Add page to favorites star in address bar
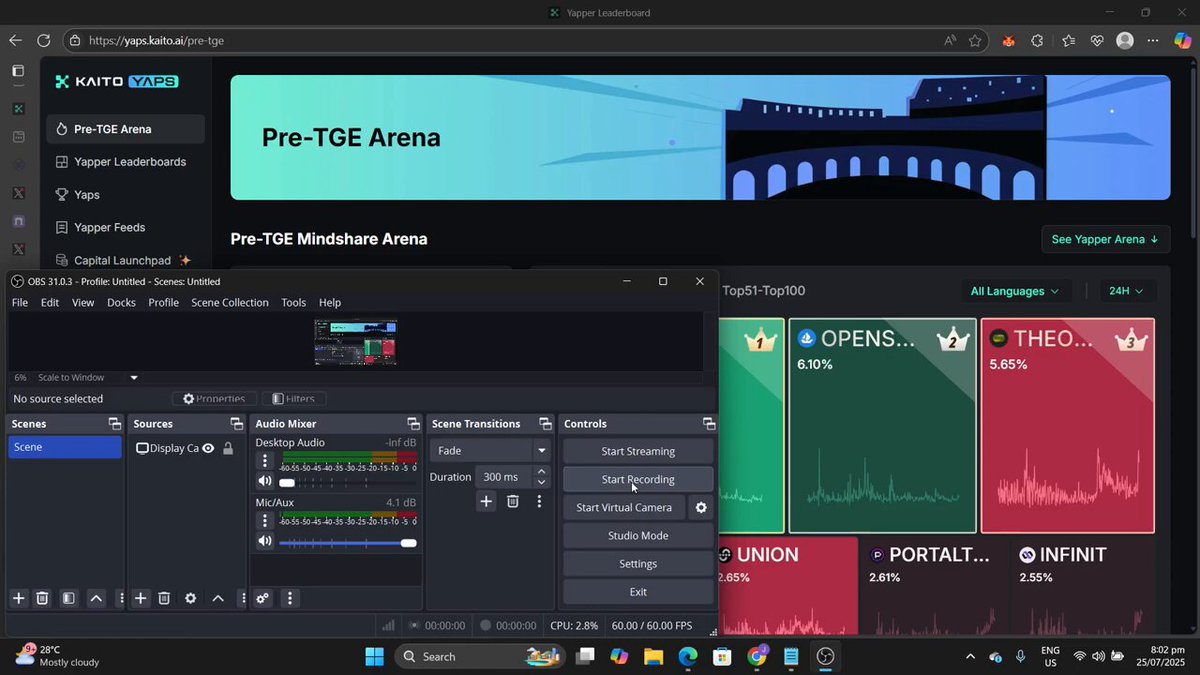This screenshot has width=1200, height=675. tap(975, 41)
